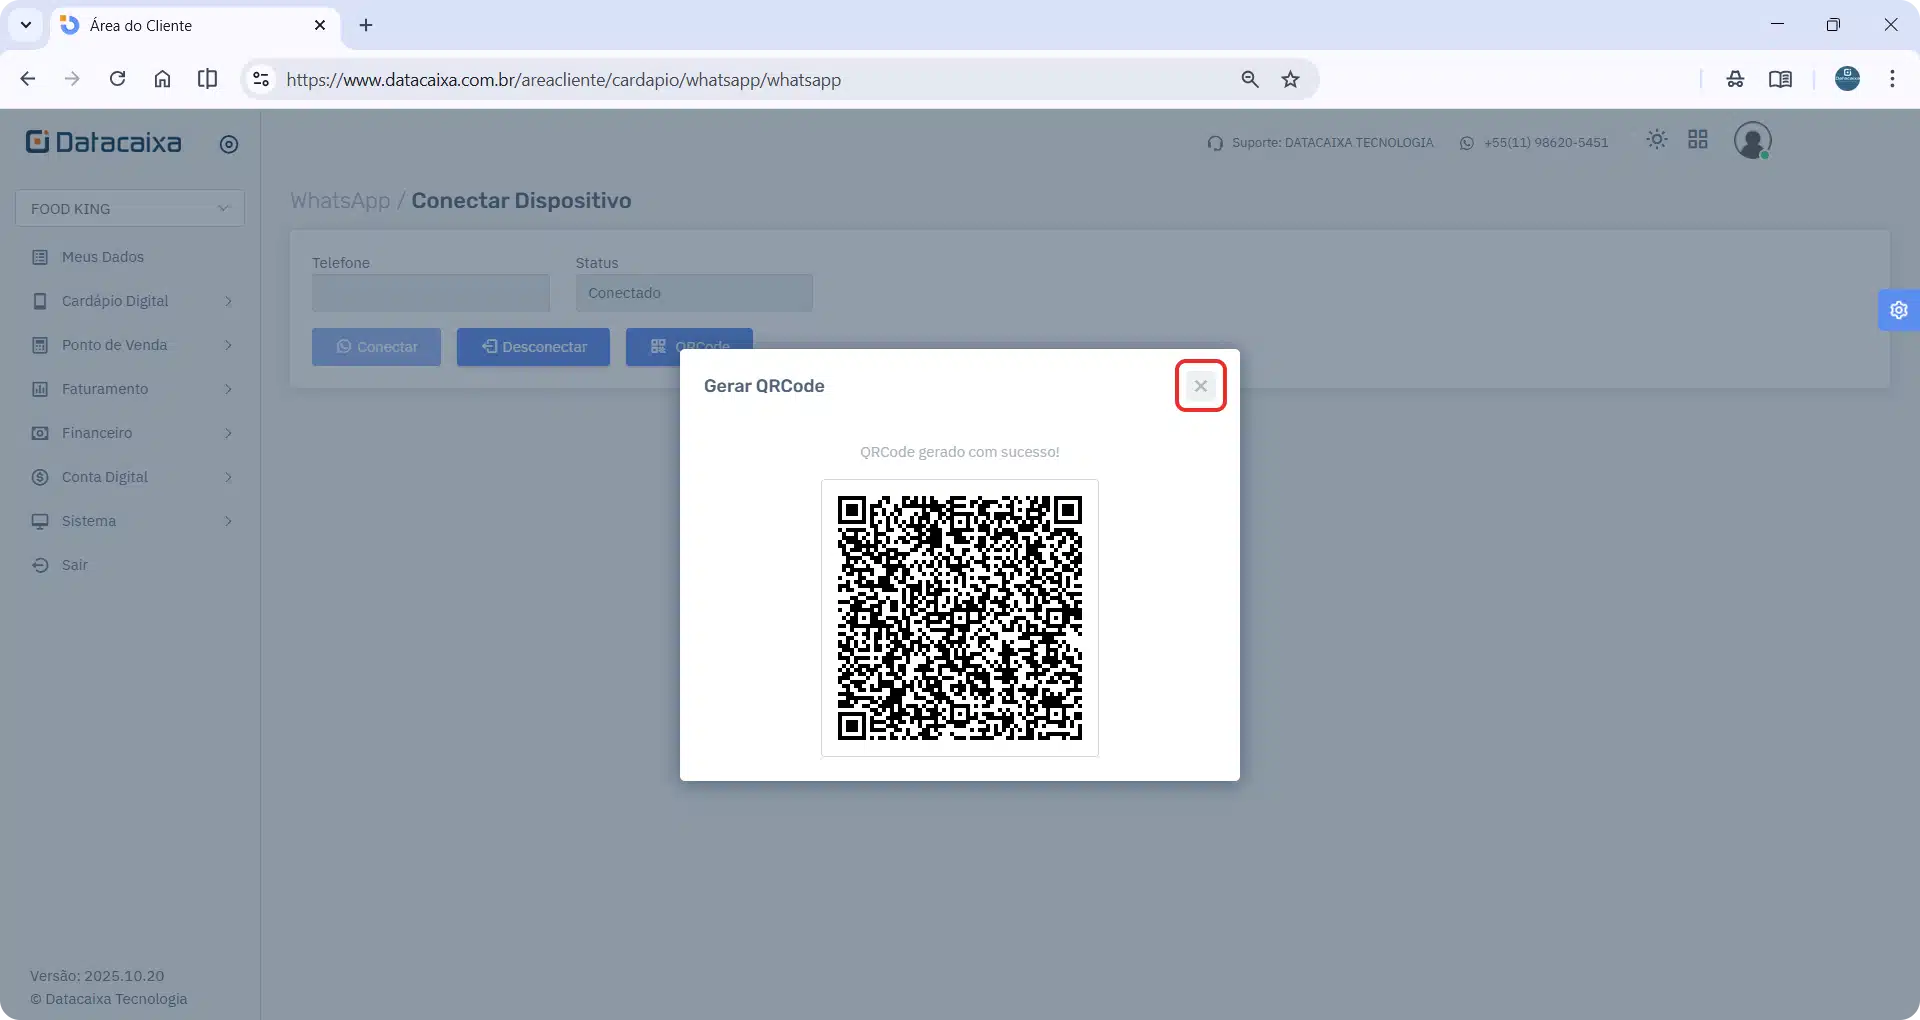
Task: Click the WhatsApp support phone number
Action: (x=1545, y=143)
